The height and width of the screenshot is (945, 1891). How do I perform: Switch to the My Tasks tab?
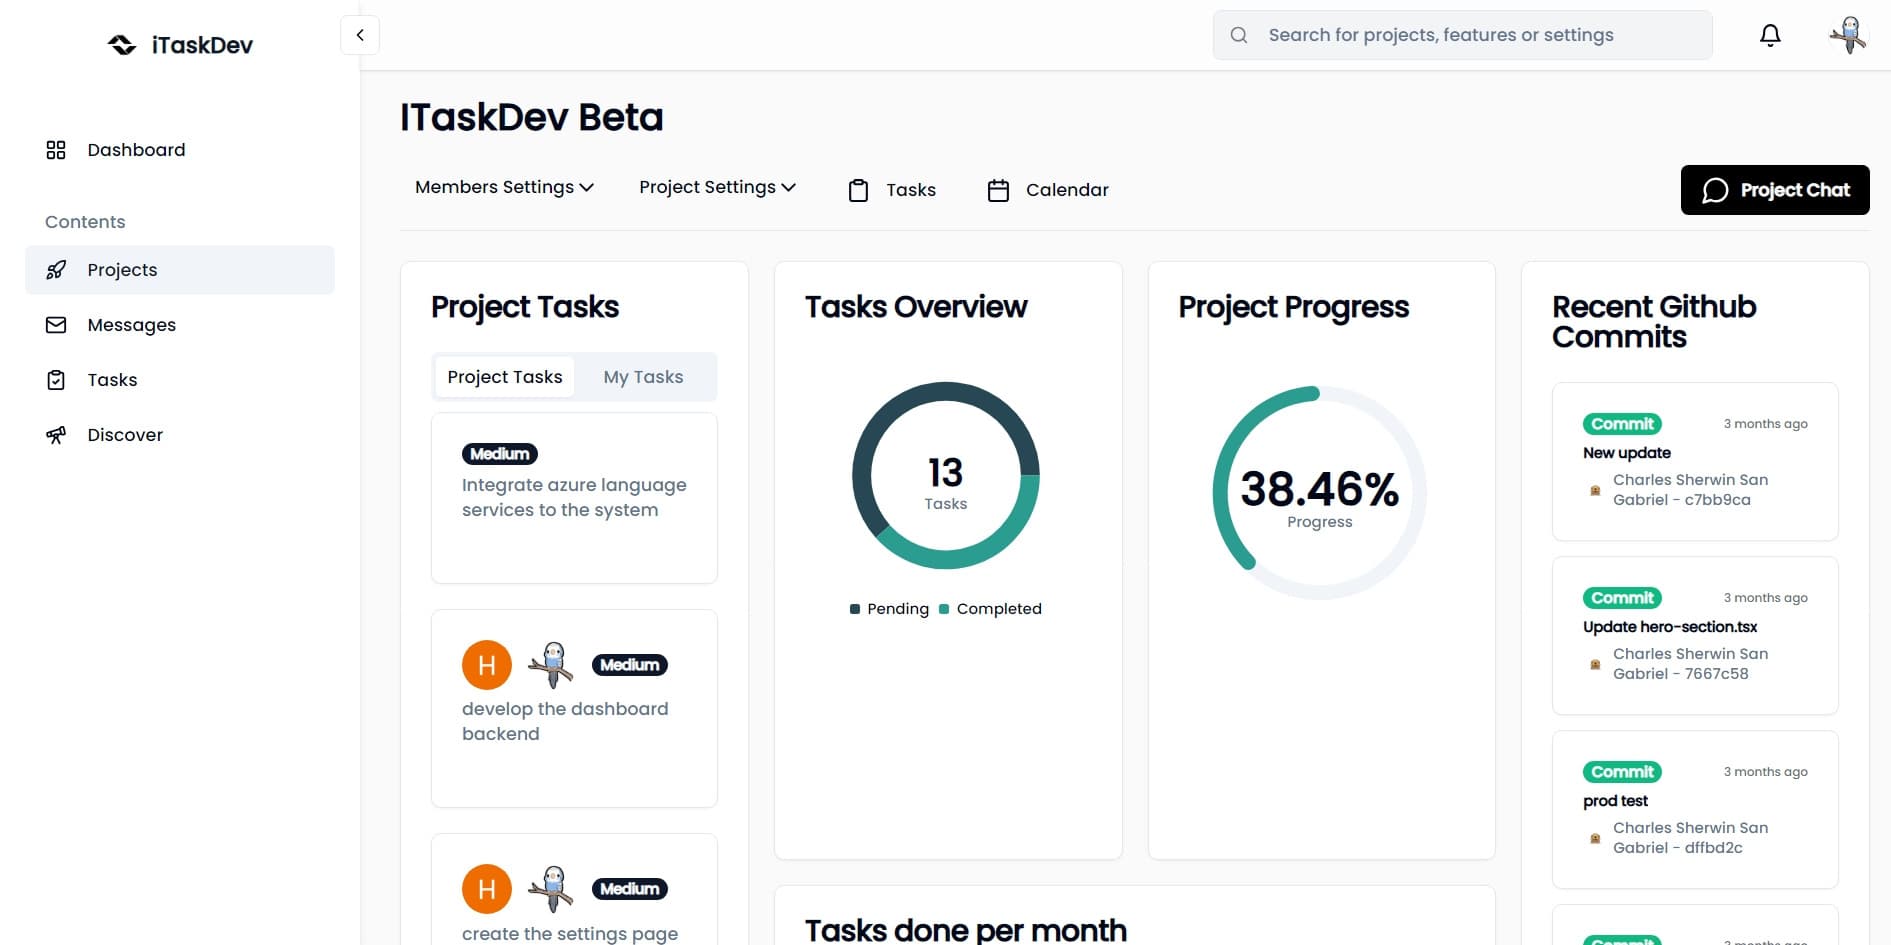pyautogui.click(x=643, y=377)
